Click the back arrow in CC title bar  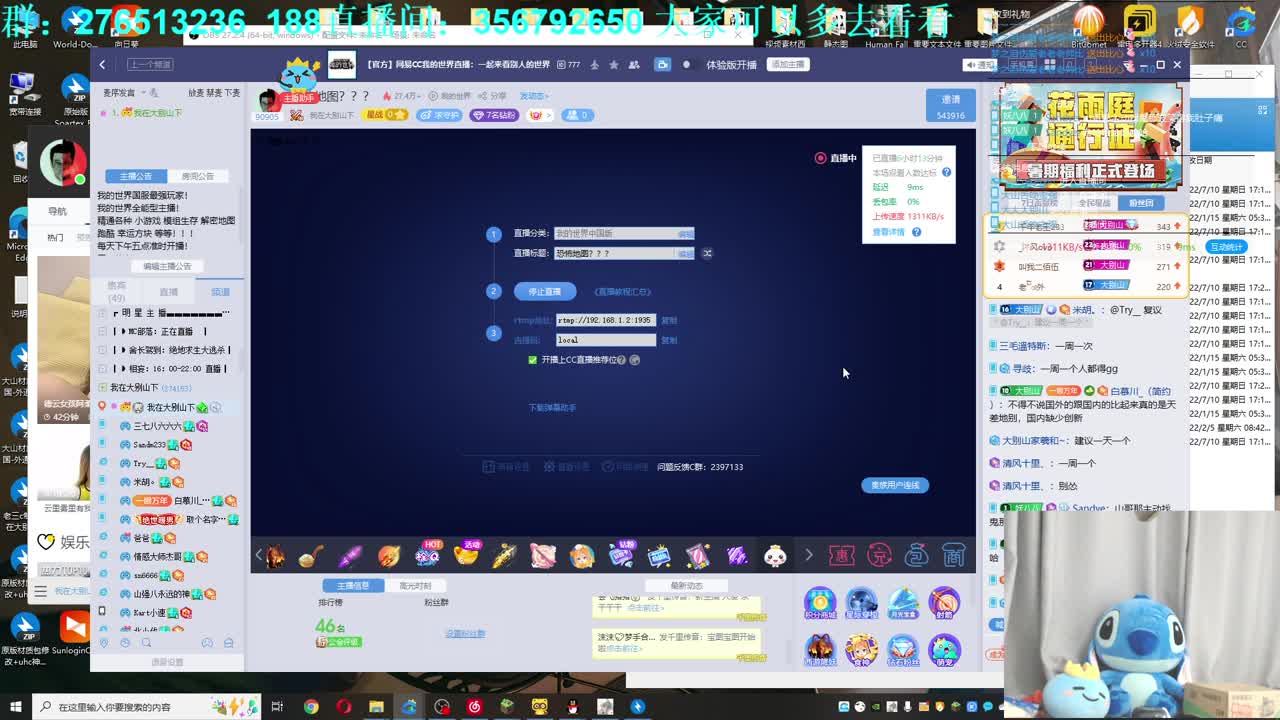coord(102,64)
